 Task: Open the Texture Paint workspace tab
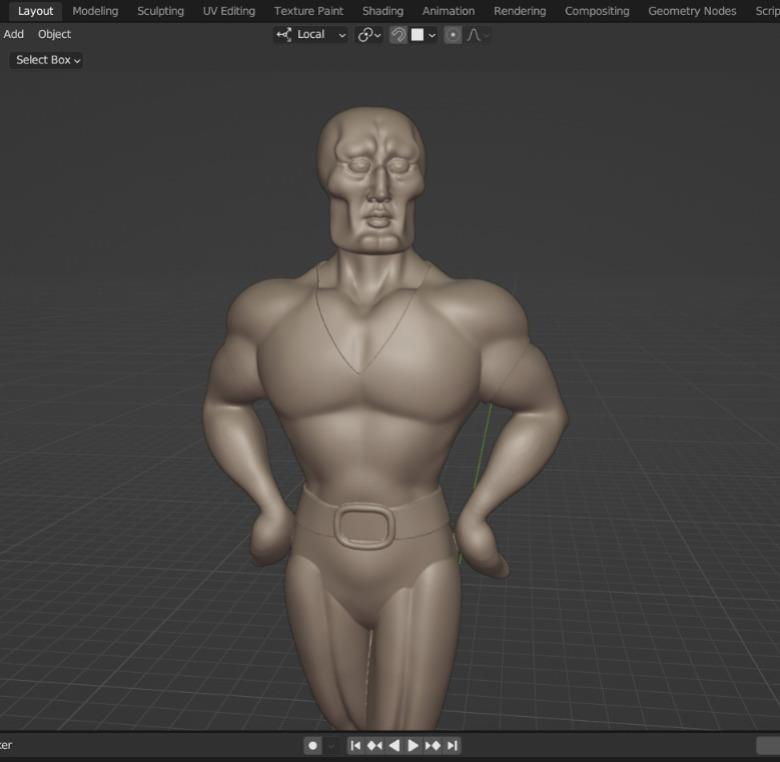(308, 11)
